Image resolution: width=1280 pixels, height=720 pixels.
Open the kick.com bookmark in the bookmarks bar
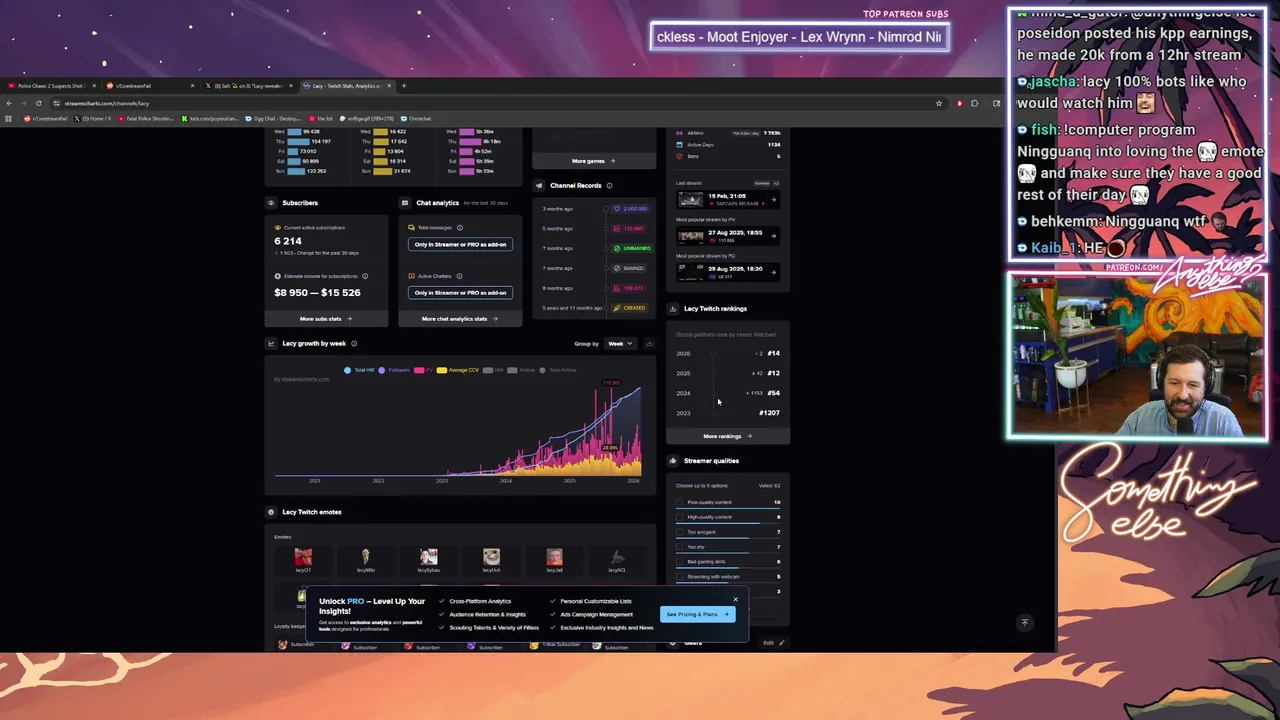point(210,118)
